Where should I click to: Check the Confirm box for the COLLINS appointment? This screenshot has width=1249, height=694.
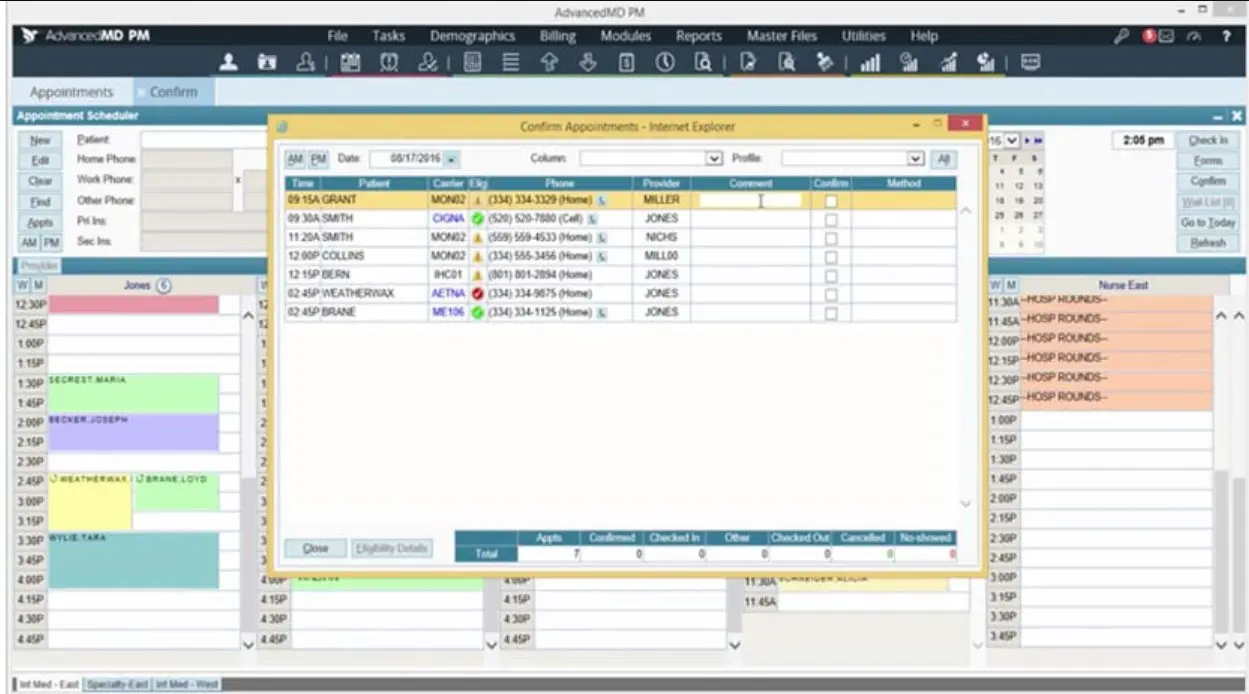tap(830, 255)
